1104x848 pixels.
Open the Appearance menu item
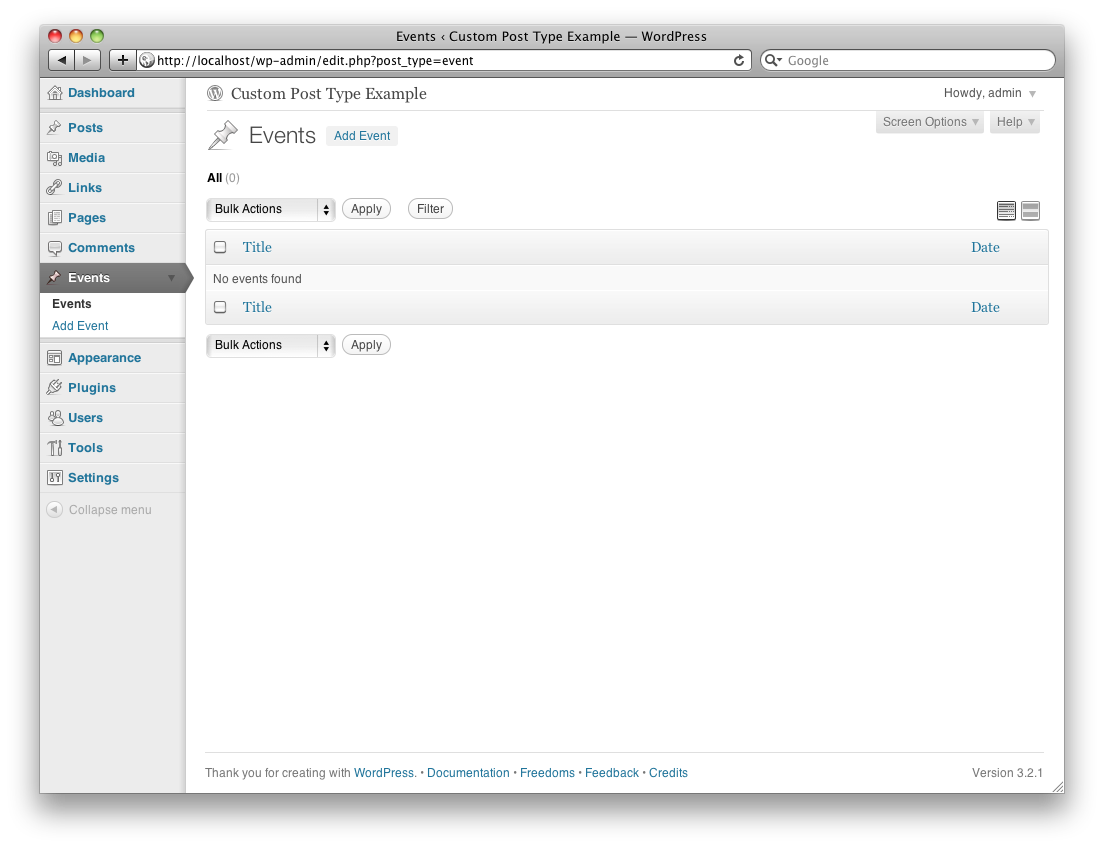tap(104, 358)
